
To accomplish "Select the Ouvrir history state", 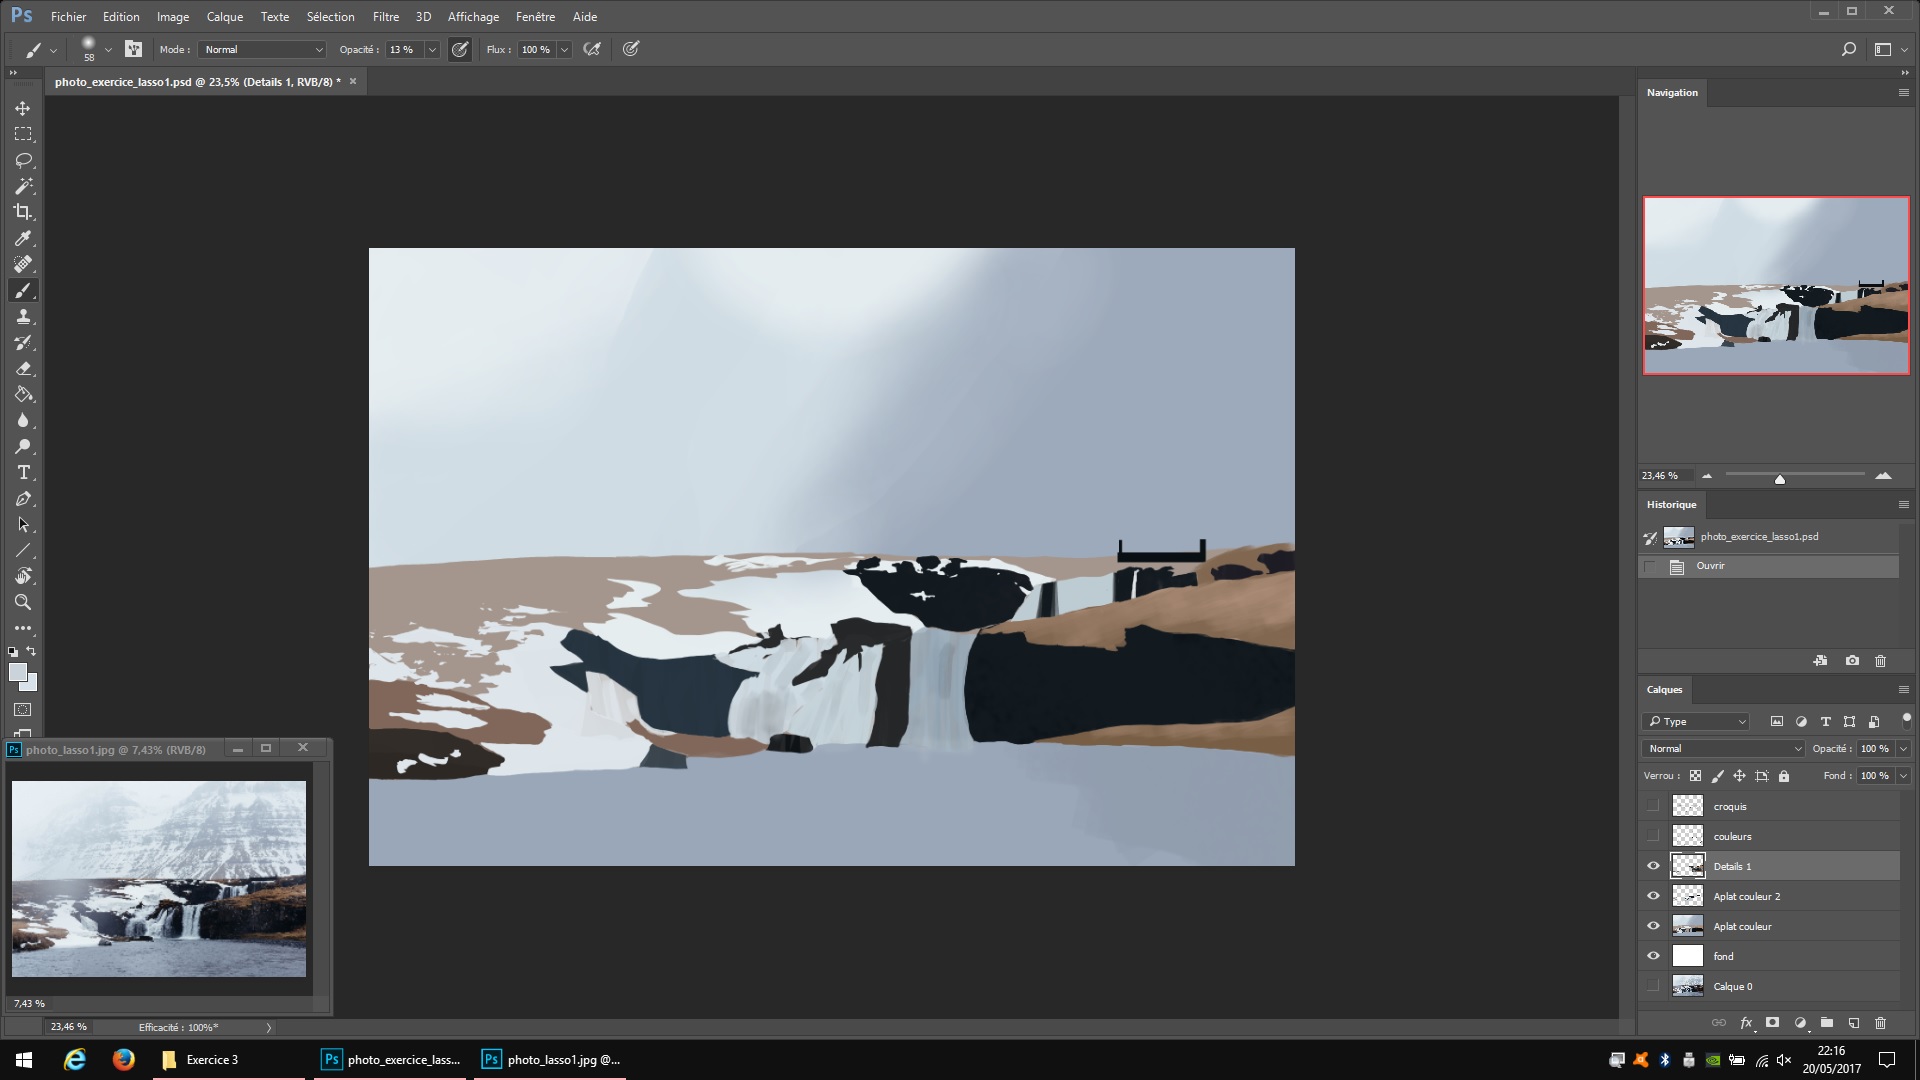I will 1710,566.
